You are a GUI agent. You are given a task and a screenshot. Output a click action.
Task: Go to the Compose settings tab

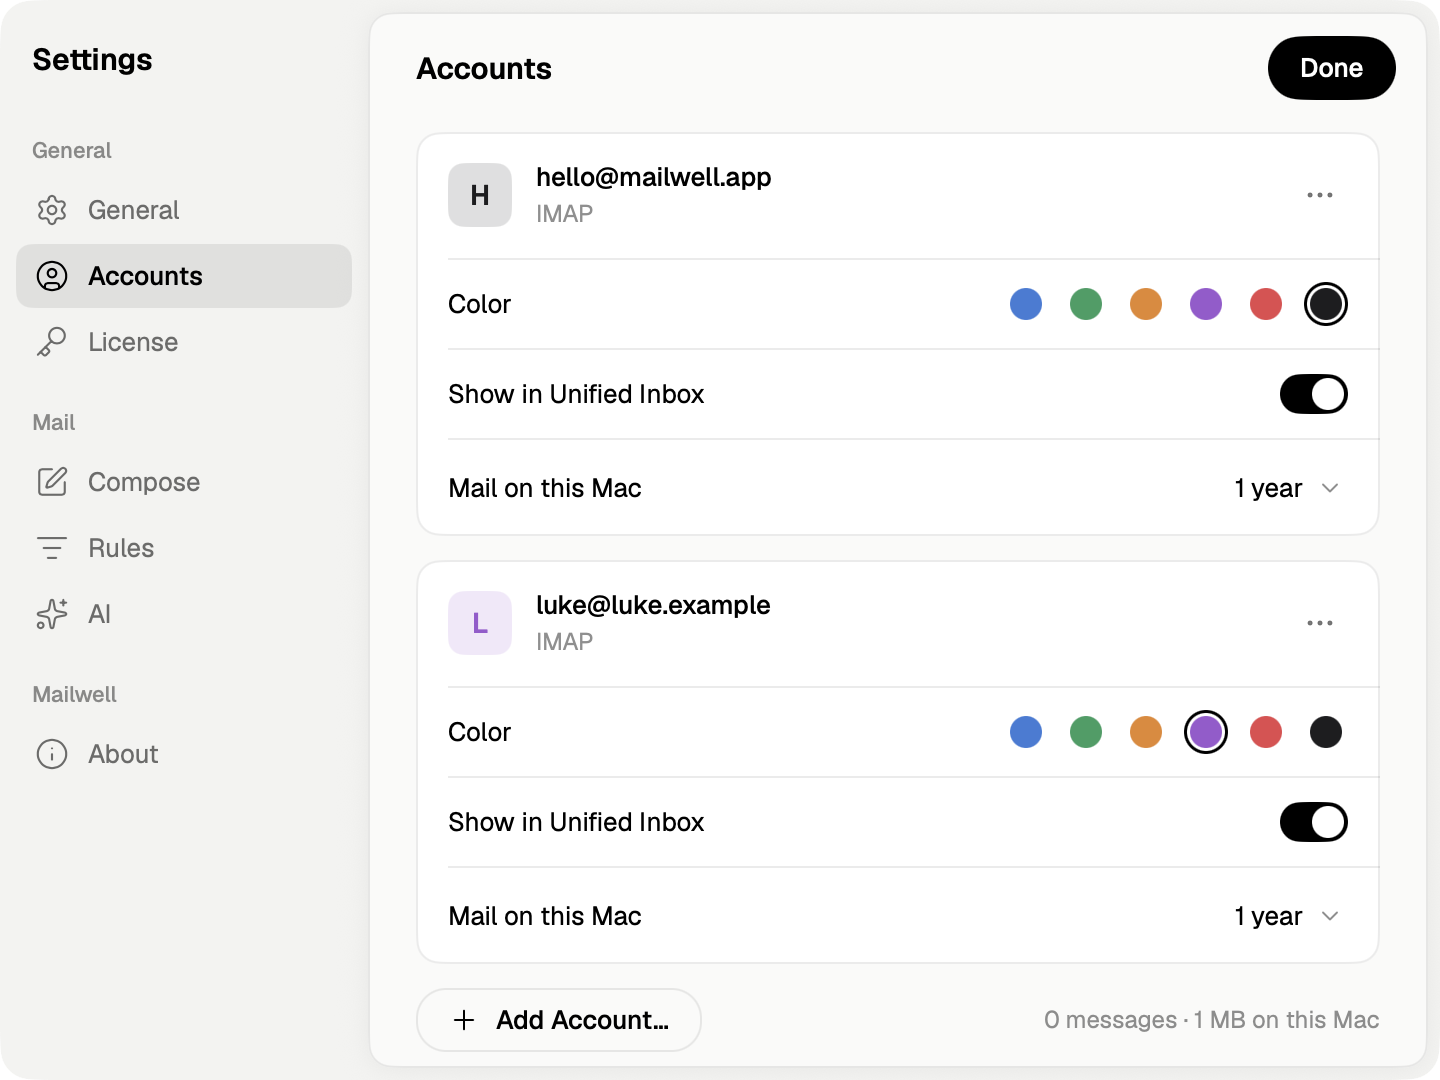pos(184,482)
